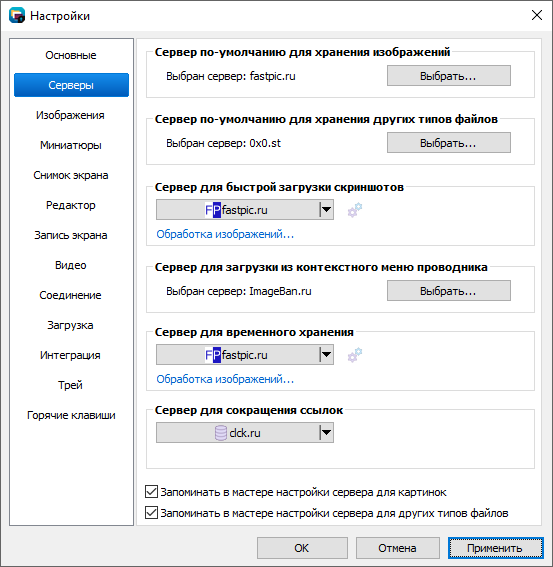Viewport: 553px width, 567px height.
Task: Expand temporary storage server dropdown
Action: pyautogui.click(x=245, y=355)
